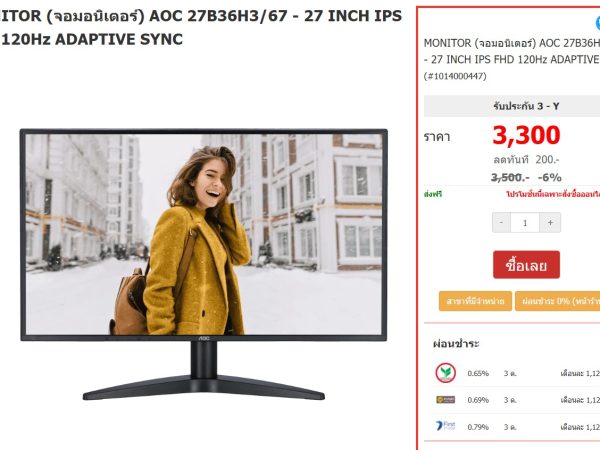Click the red promotion notice text

(x=553, y=194)
